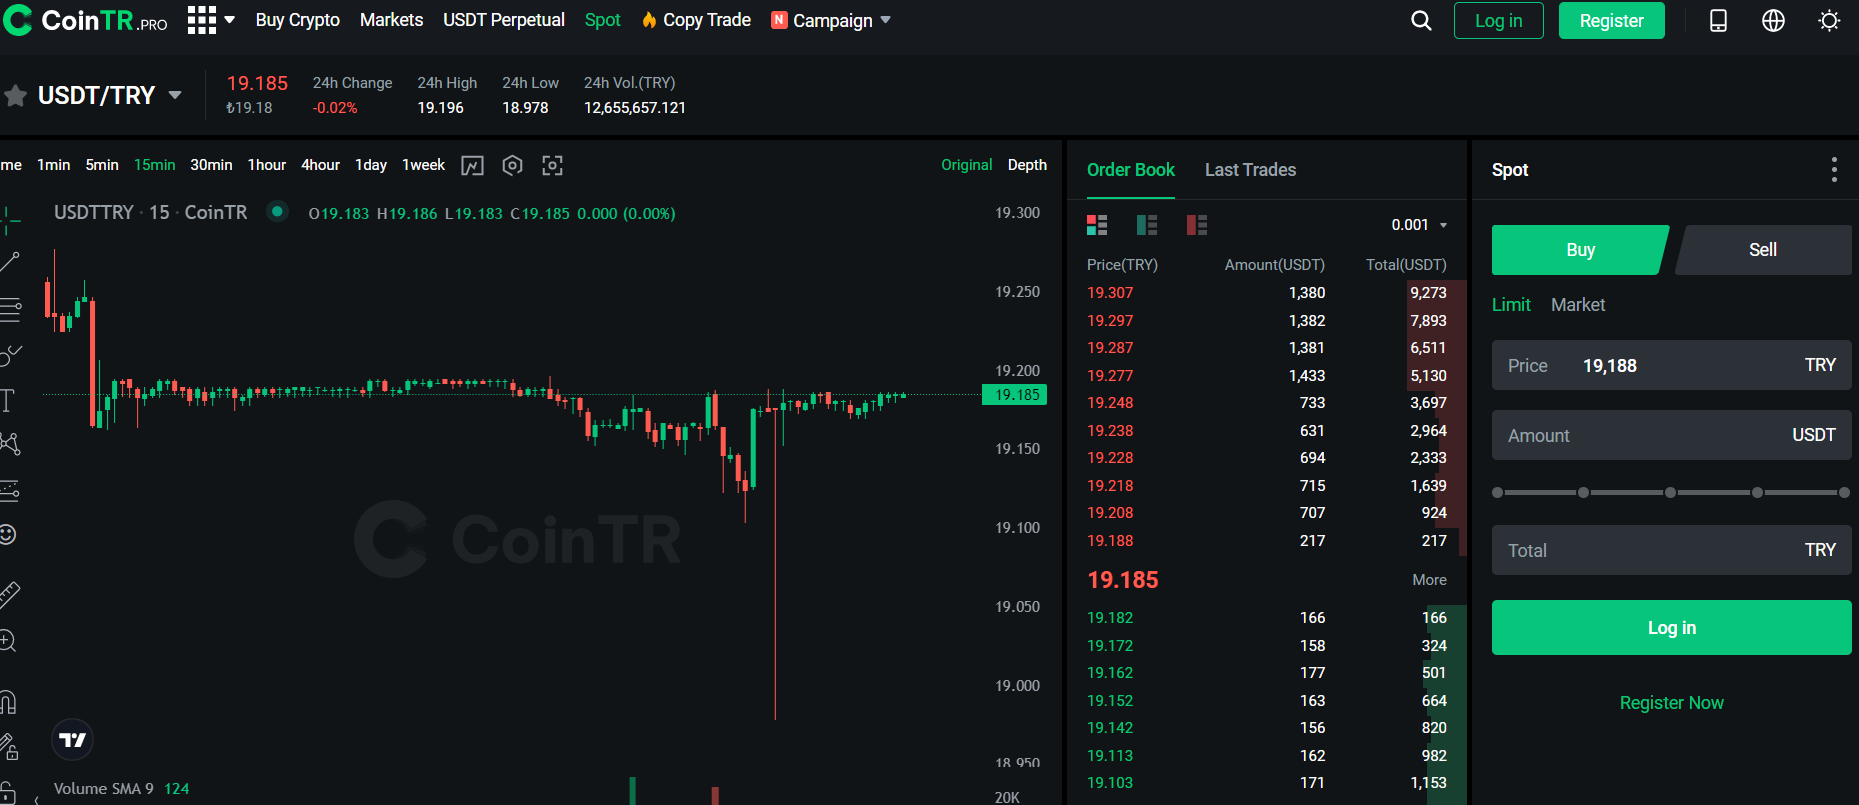Viewport: 1859px width, 805px height.
Task: Select the brush drawing tool
Action: [10, 355]
